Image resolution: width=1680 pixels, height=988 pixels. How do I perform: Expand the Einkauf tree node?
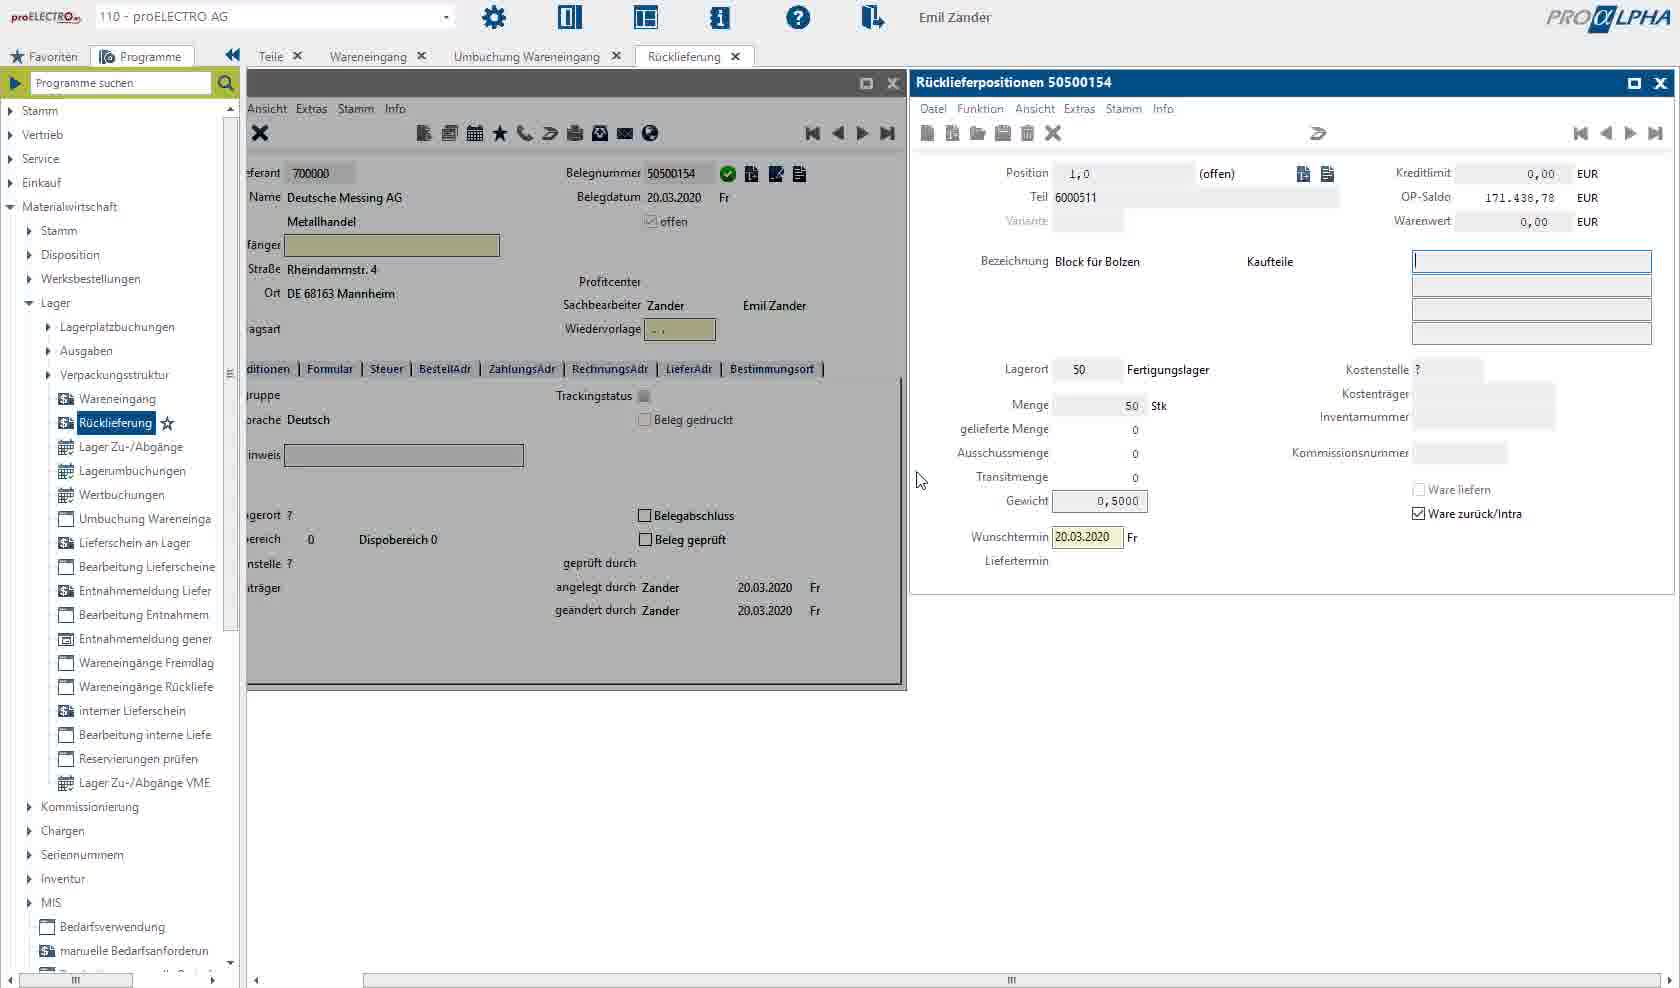tap(10, 183)
